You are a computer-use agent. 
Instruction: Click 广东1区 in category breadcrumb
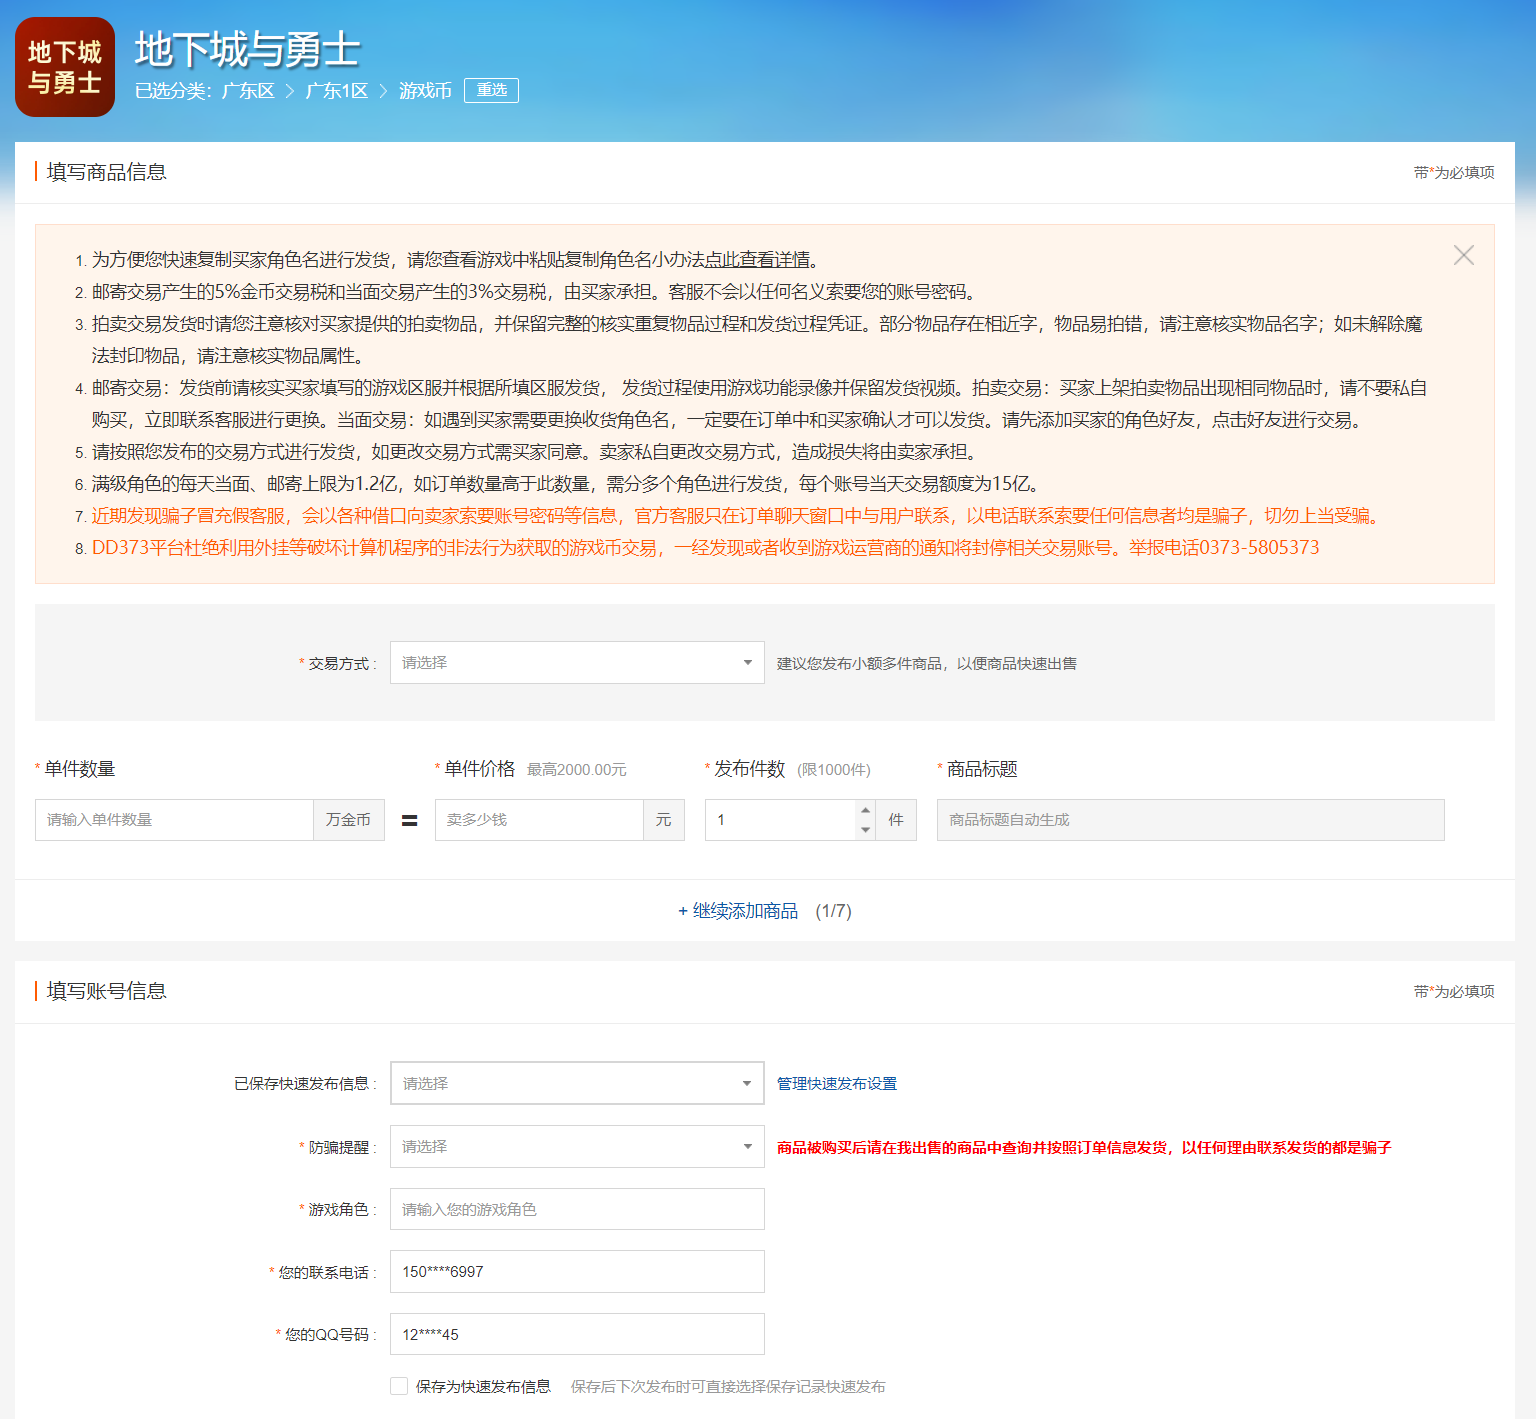coord(336,91)
